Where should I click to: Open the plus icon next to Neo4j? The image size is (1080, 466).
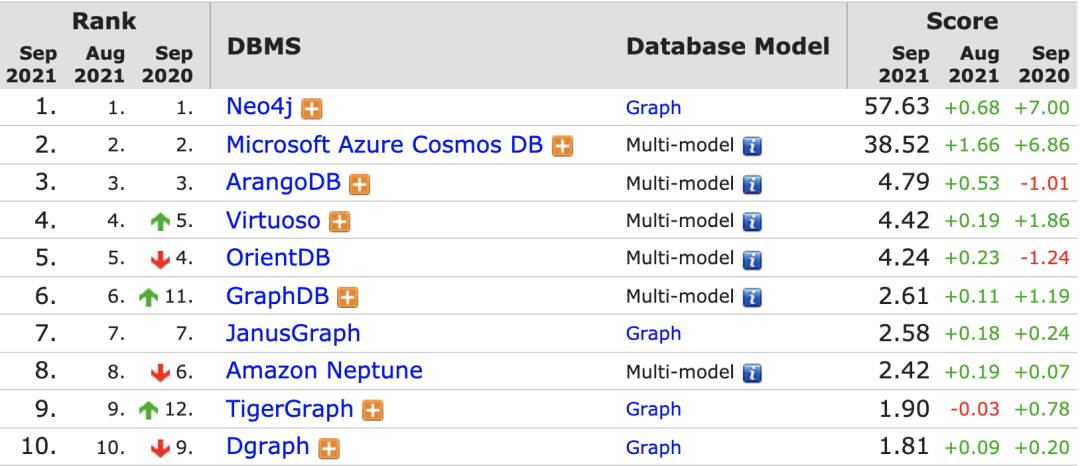(x=312, y=109)
